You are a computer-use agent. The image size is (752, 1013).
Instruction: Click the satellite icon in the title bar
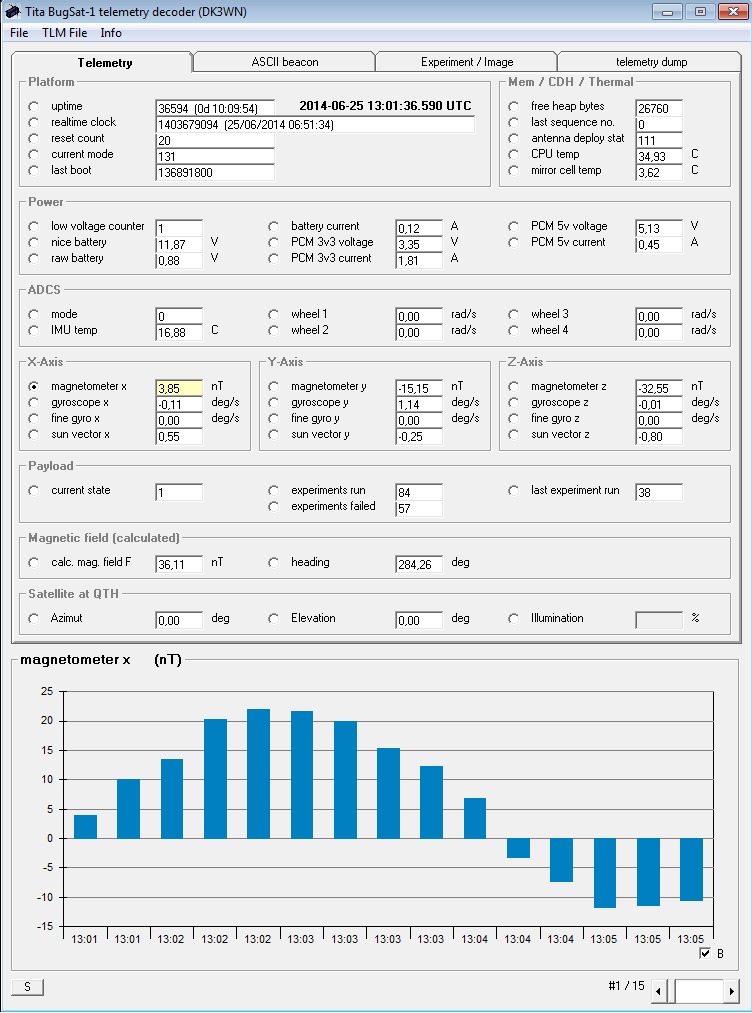click(12, 12)
